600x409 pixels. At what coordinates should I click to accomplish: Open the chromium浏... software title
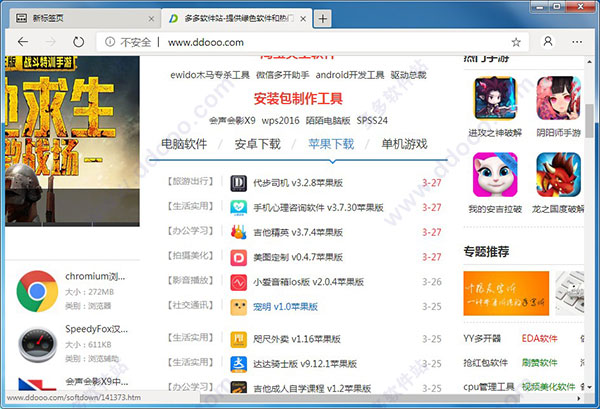[95, 276]
